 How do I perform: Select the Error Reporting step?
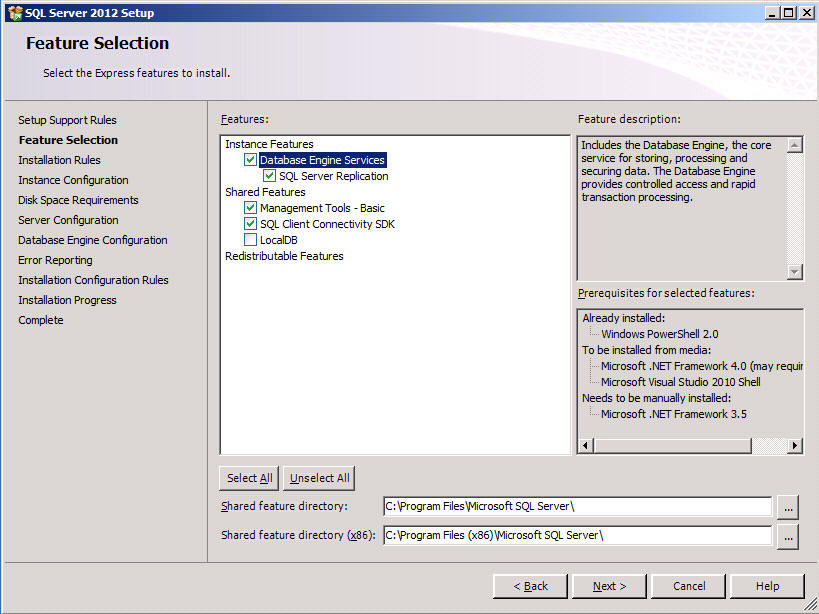pos(55,260)
